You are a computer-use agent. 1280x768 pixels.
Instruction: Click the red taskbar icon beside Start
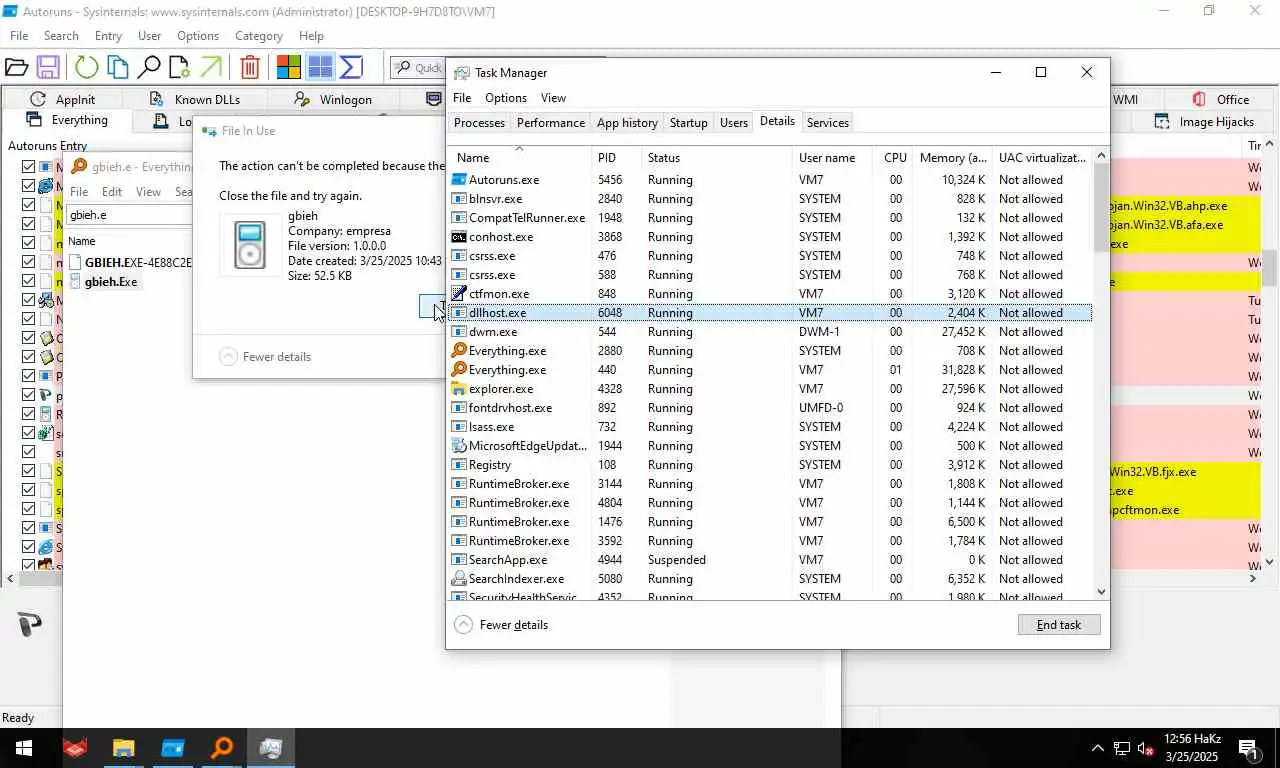[75, 748]
